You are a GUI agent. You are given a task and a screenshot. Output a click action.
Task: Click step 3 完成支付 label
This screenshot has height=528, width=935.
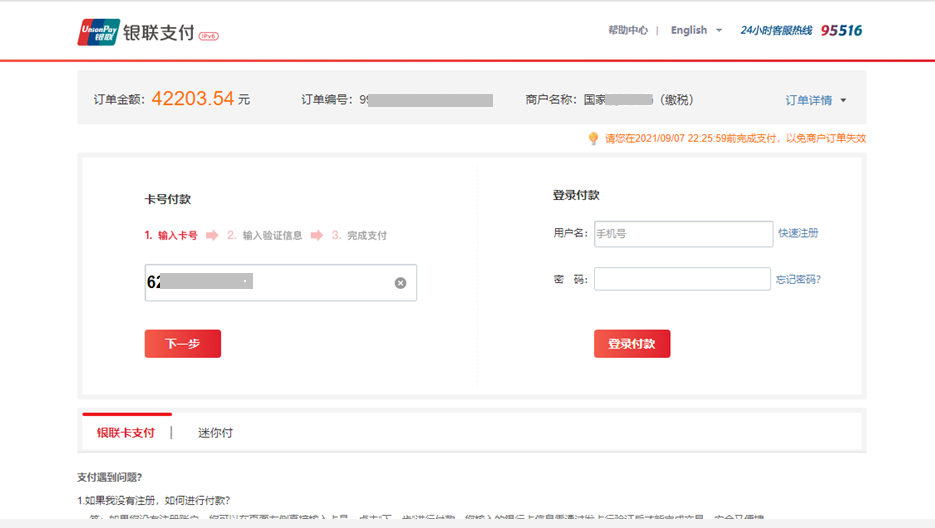pos(359,235)
